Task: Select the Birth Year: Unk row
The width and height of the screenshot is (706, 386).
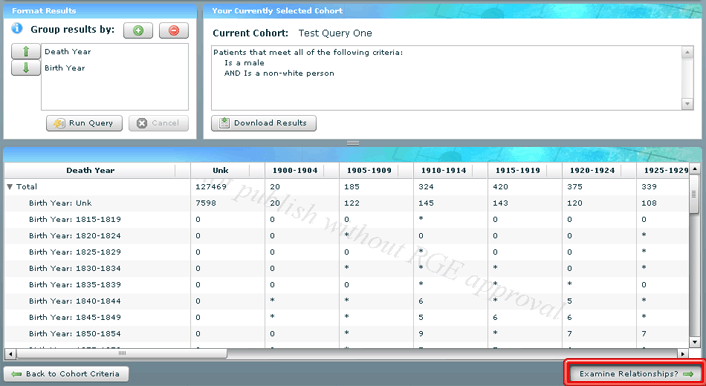Action: point(347,203)
